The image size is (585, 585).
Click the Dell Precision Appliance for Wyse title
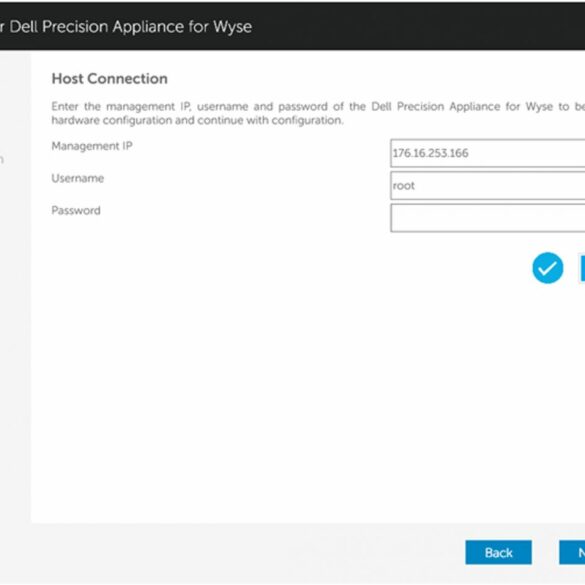(131, 27)
